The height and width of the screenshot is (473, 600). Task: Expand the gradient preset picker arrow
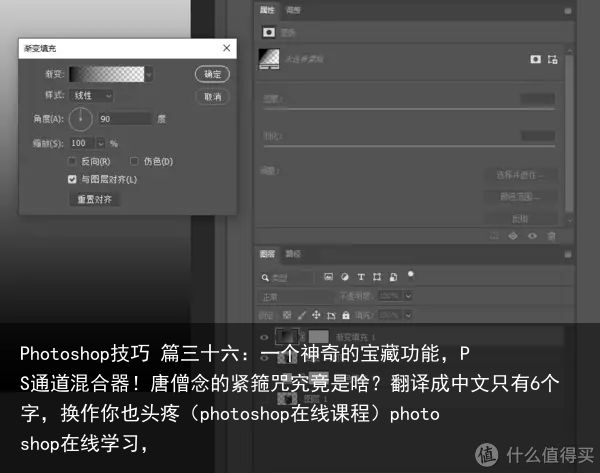(x=149, y=74)
